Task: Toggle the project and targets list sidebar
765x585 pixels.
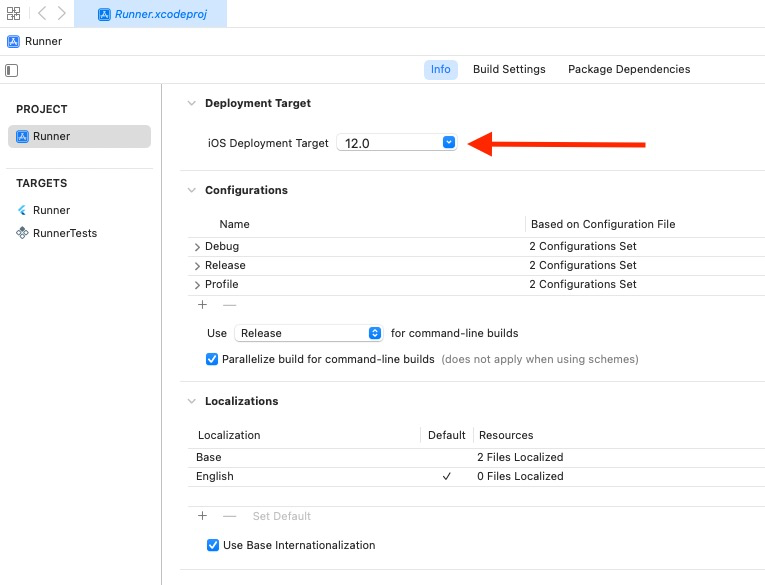Action: [12, 70]
